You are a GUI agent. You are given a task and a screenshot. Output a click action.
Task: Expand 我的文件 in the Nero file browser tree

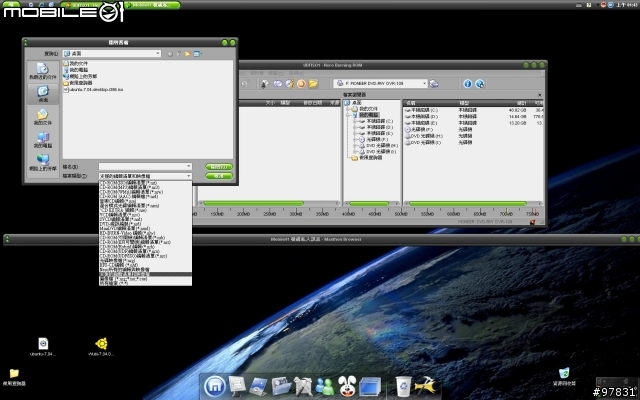tap(349, 109)
